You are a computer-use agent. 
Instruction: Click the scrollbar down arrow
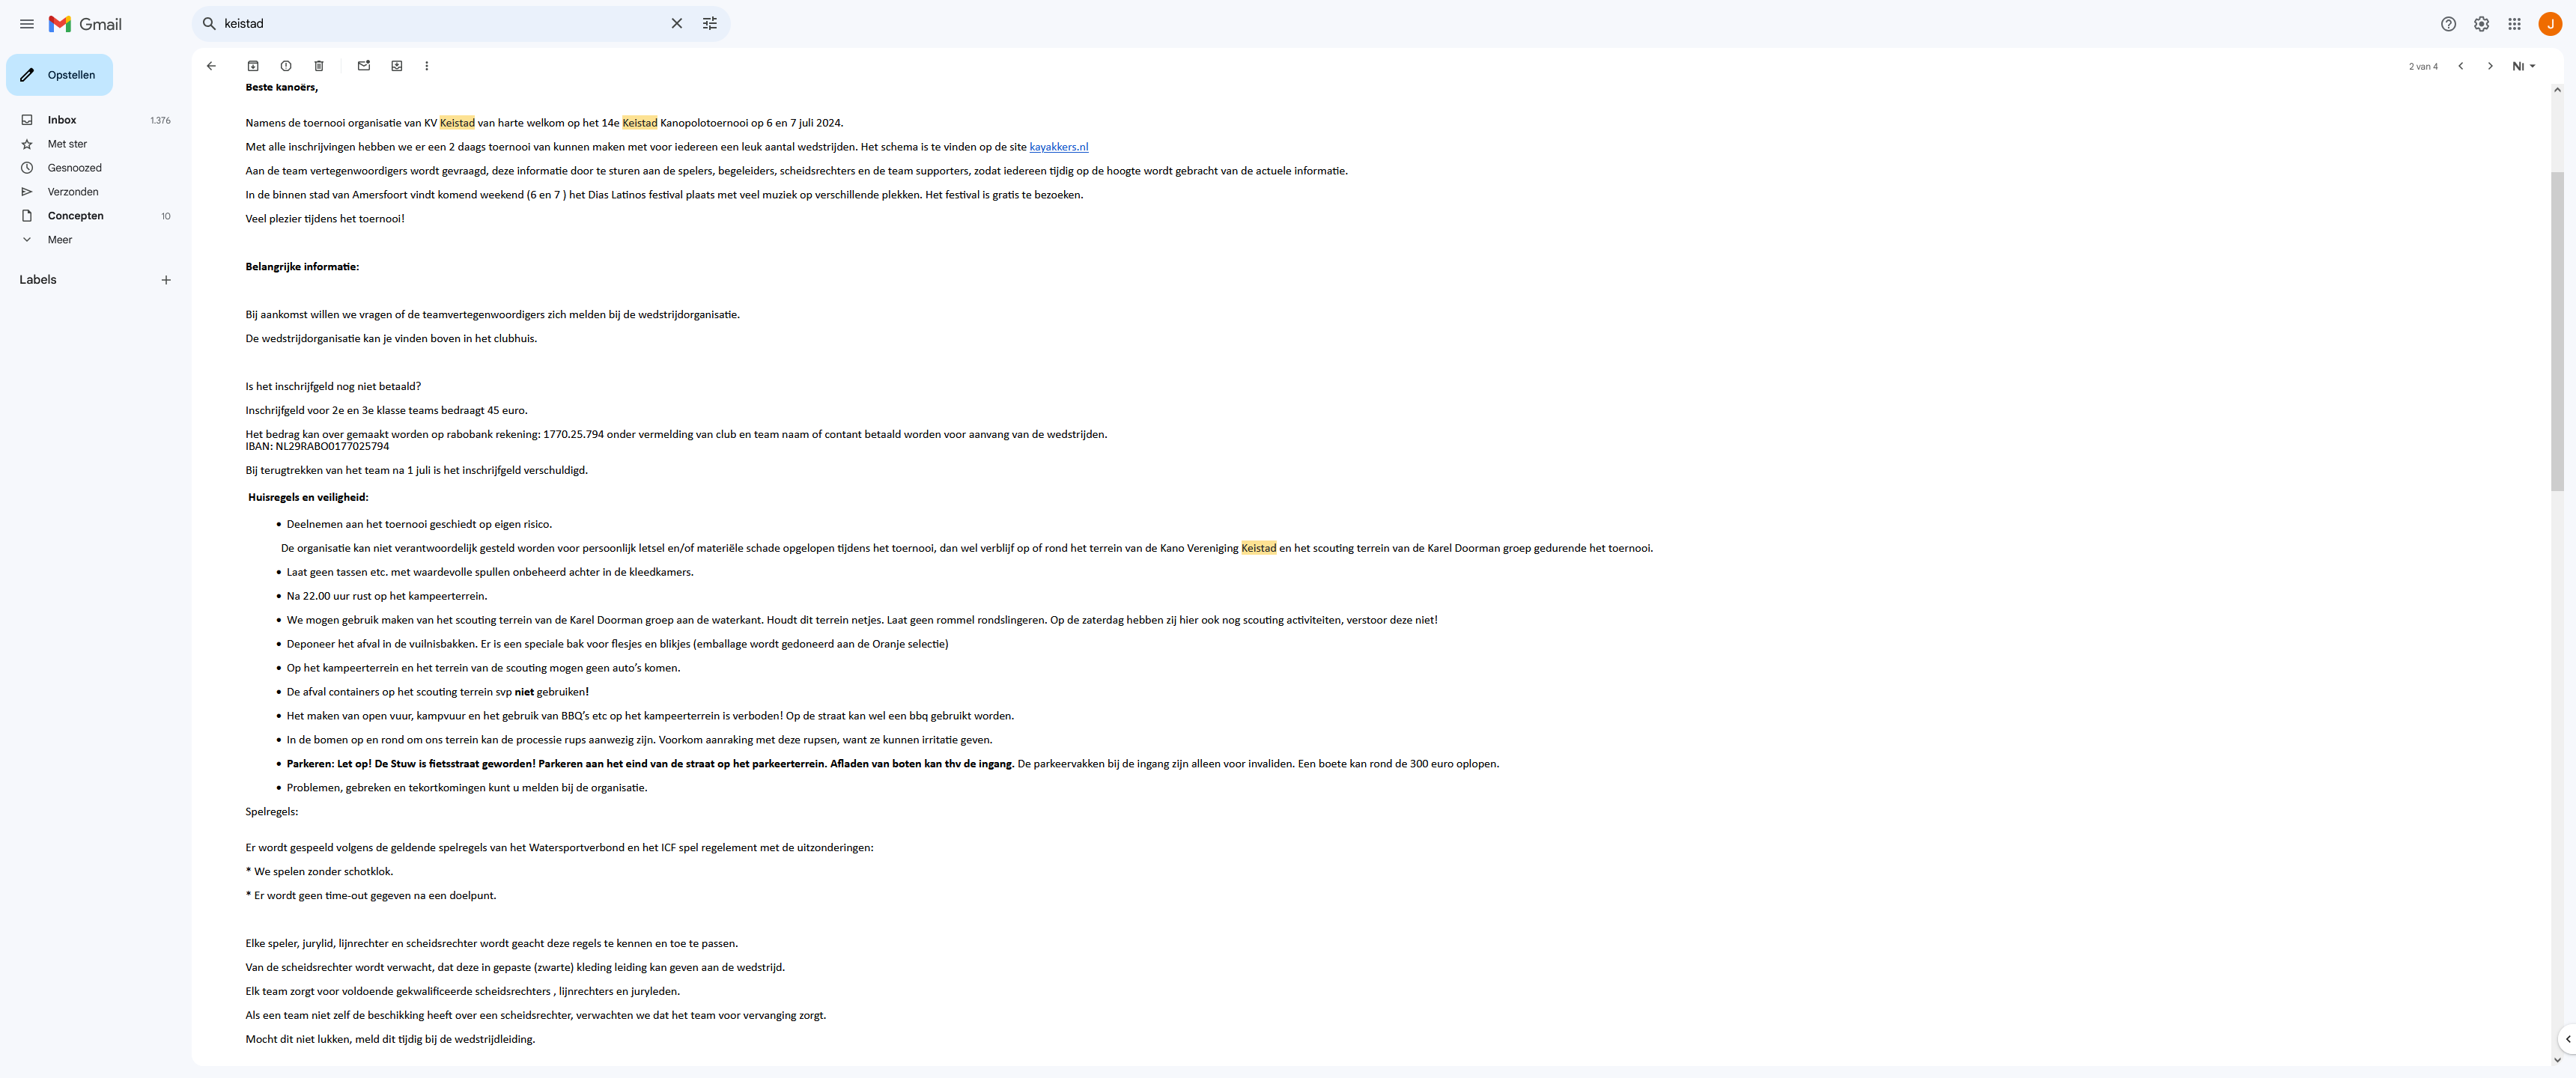[2558, 1060]
